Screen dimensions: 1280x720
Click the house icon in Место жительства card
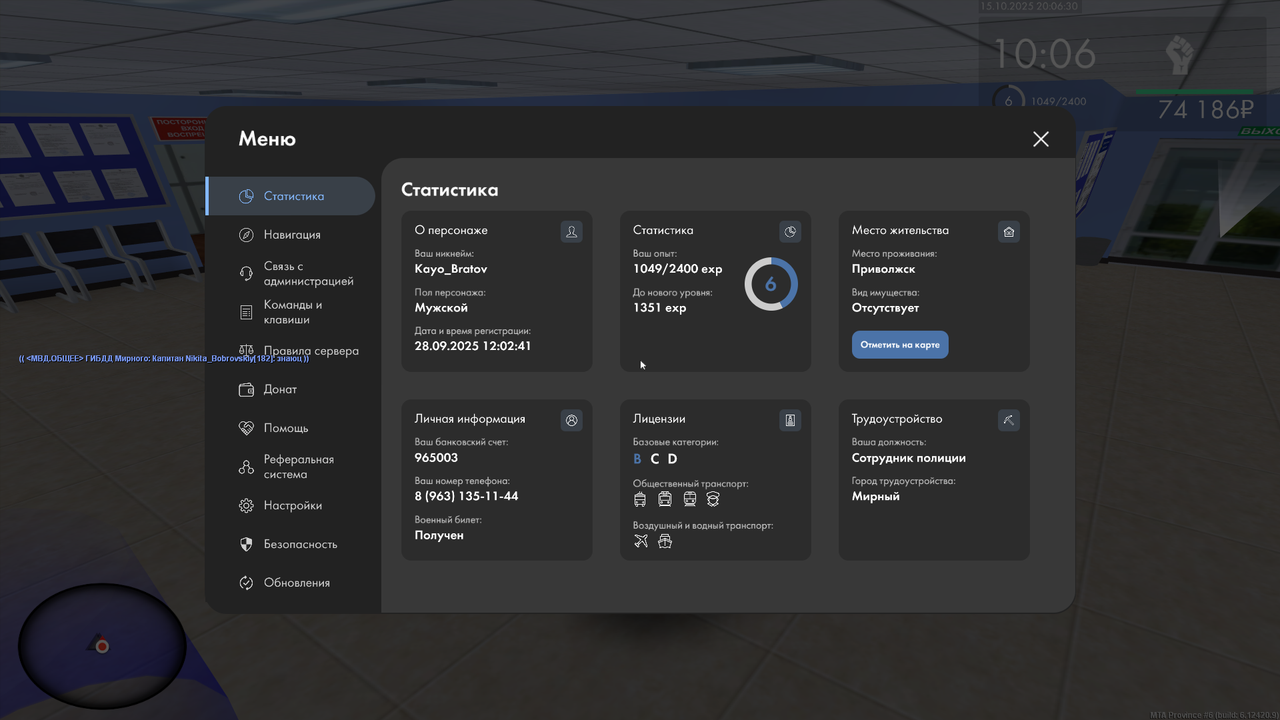(1009, 232)
